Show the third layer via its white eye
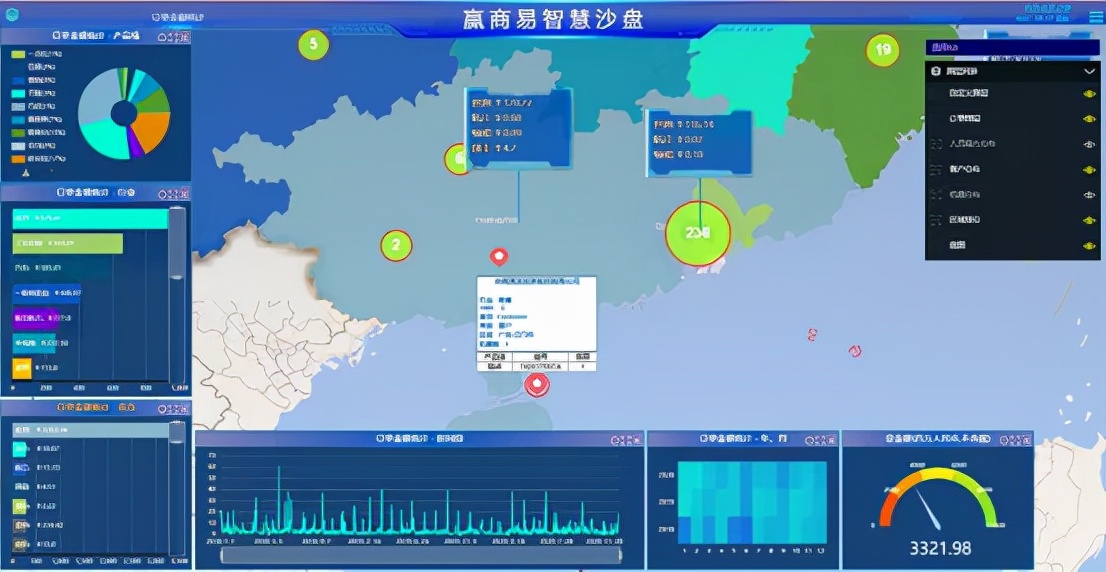 click(1088, 144)
